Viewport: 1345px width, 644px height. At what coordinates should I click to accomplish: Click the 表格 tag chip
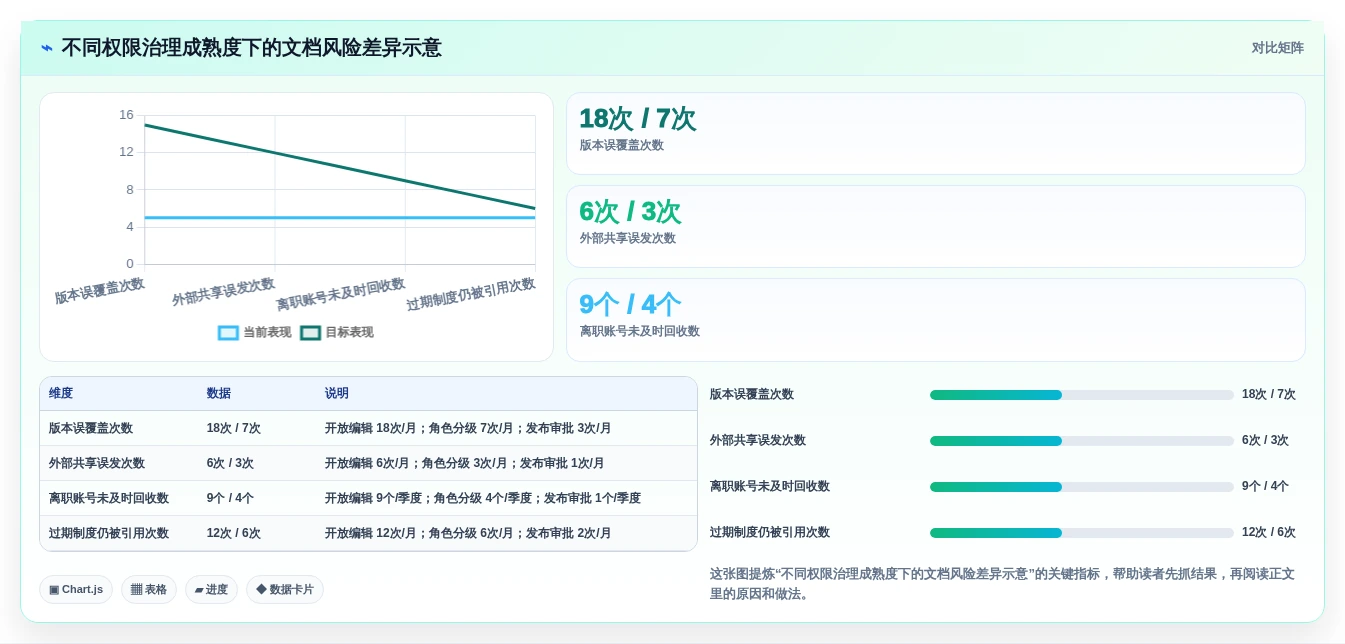click(x=149, y=589)
